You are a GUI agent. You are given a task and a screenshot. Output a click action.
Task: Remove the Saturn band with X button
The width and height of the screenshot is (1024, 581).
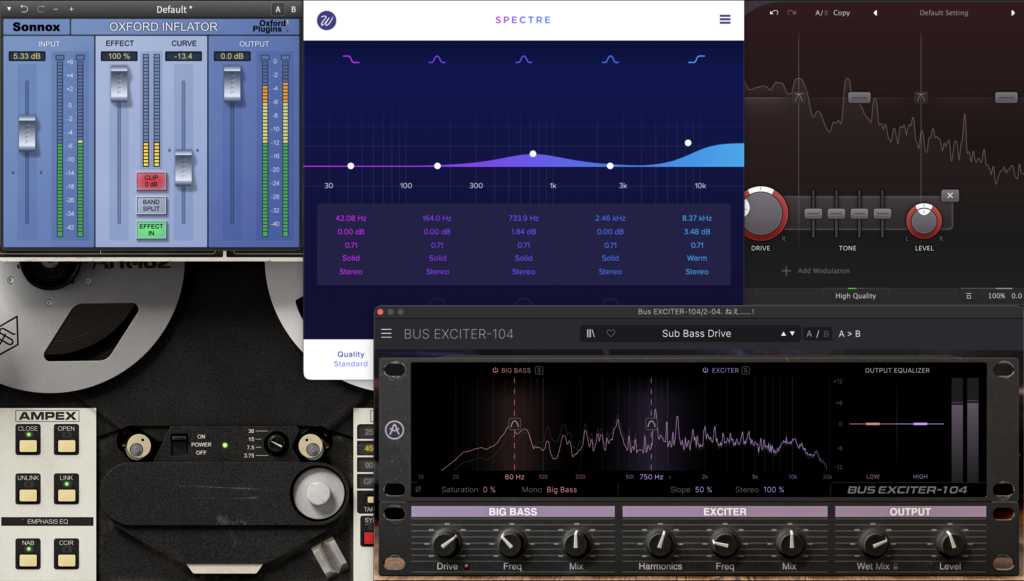(x=950, y=195)
